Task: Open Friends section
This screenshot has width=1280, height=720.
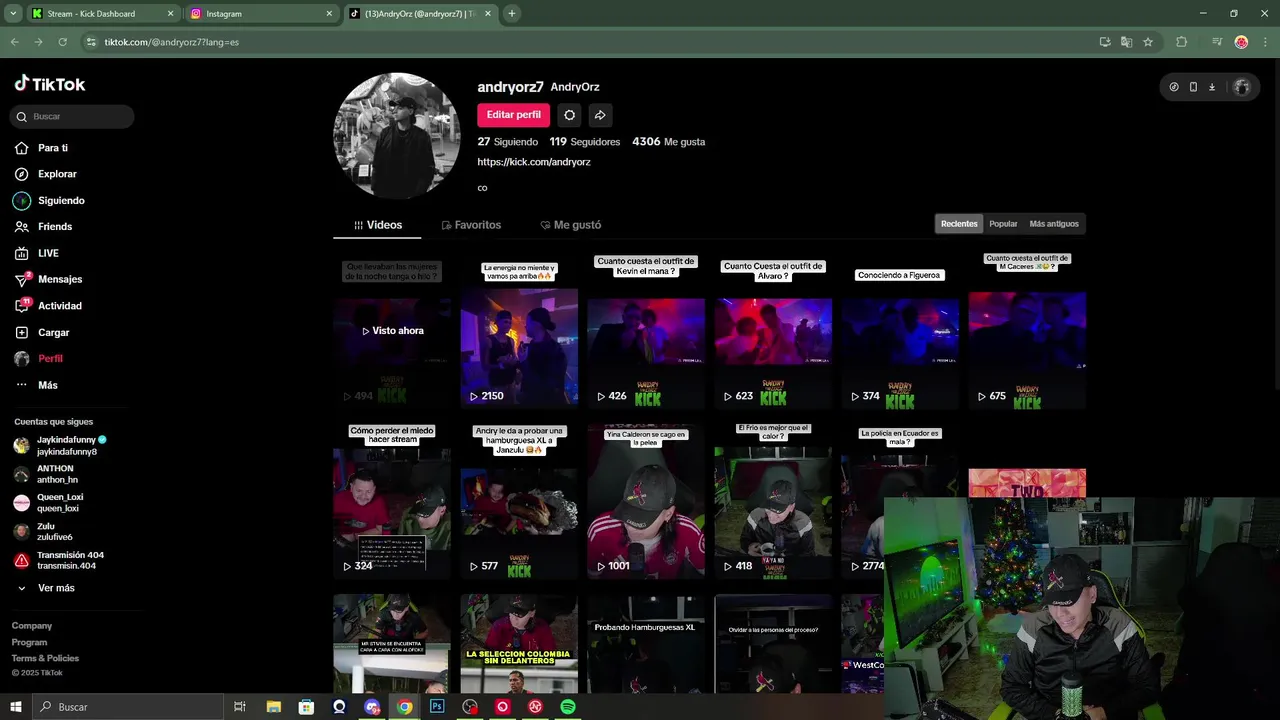Action: pos(55,227)
